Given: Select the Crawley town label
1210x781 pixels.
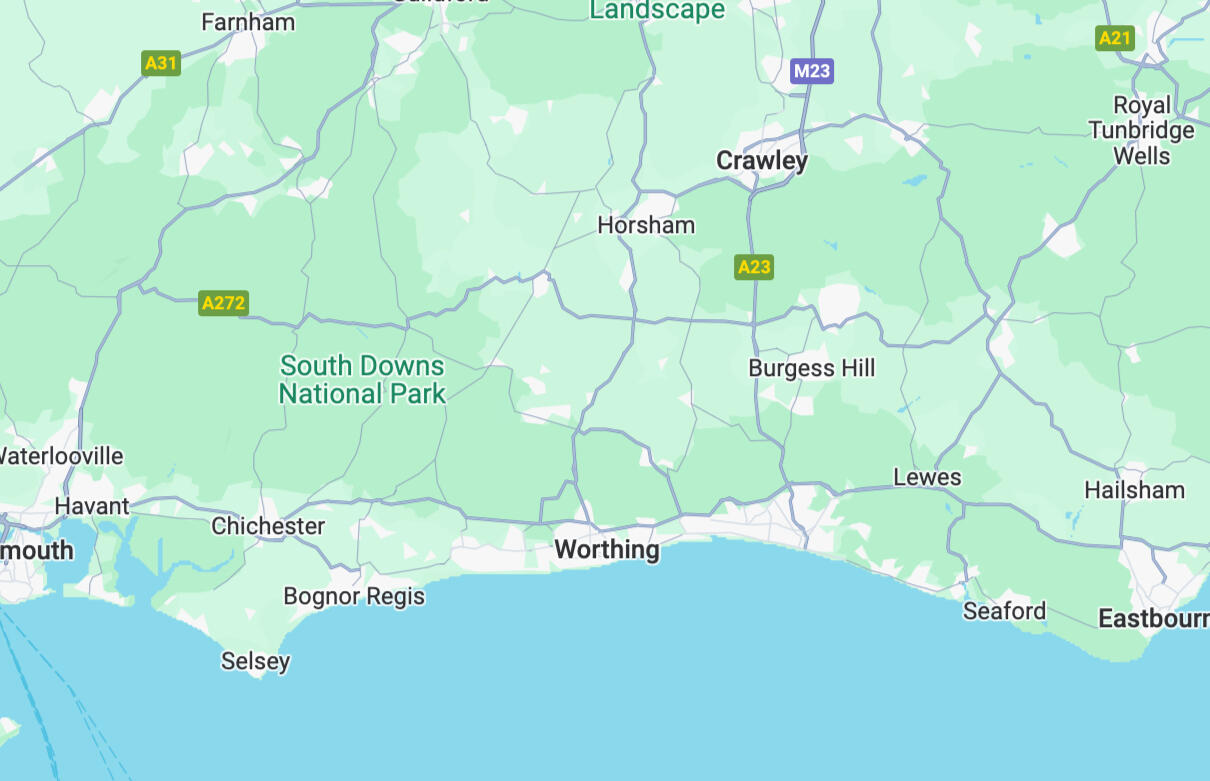Looking at the screenshot, I should pos(762,160).
